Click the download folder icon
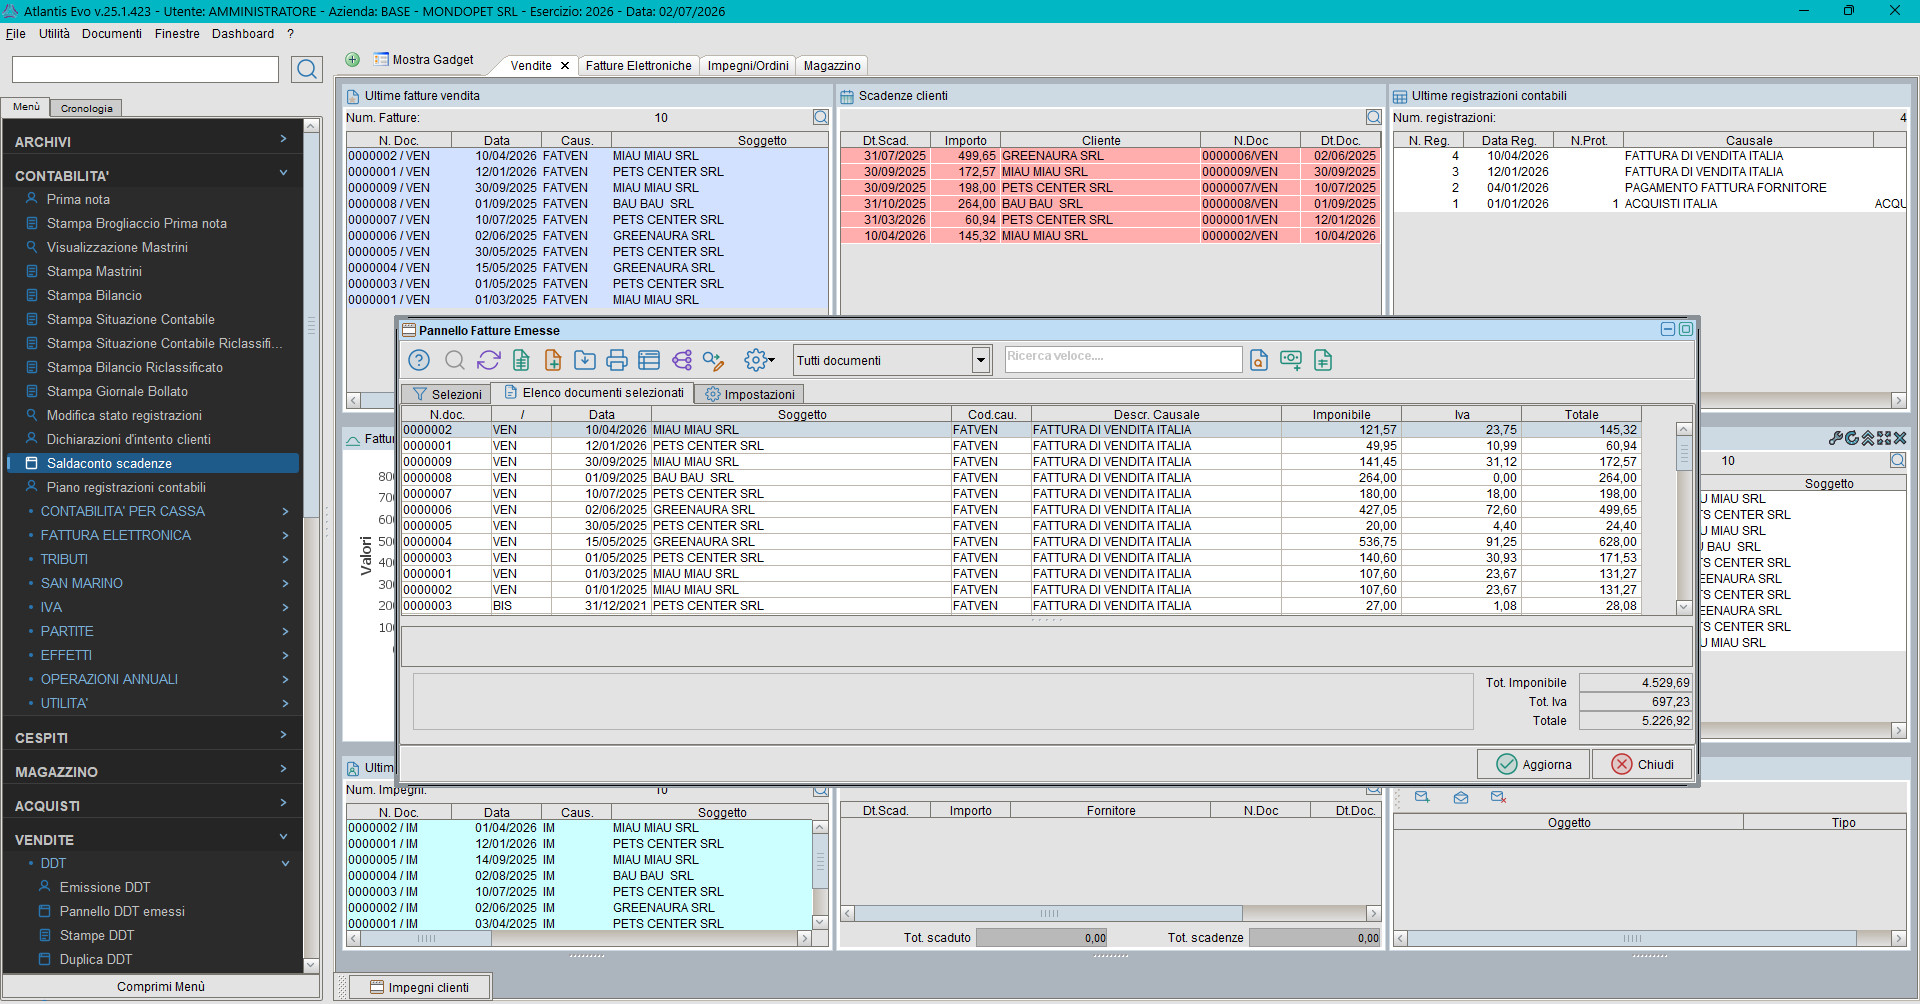The image size is (1920, 1004). (585, 360)
